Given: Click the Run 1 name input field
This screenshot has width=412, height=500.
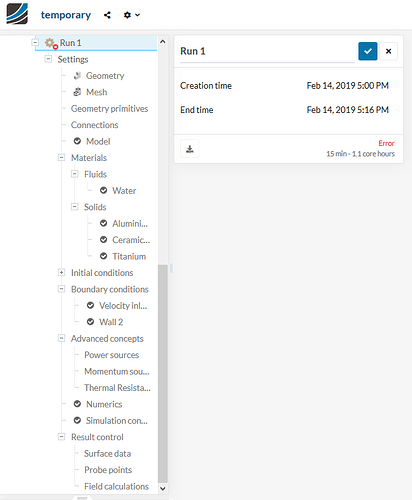Looking at the screenshot, I should click(267, 51).
